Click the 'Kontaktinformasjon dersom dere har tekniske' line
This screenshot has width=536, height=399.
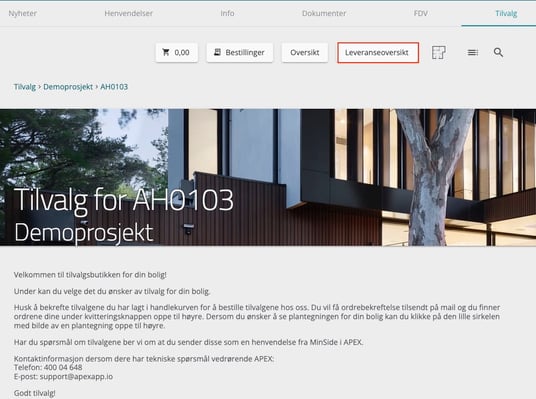144,359
